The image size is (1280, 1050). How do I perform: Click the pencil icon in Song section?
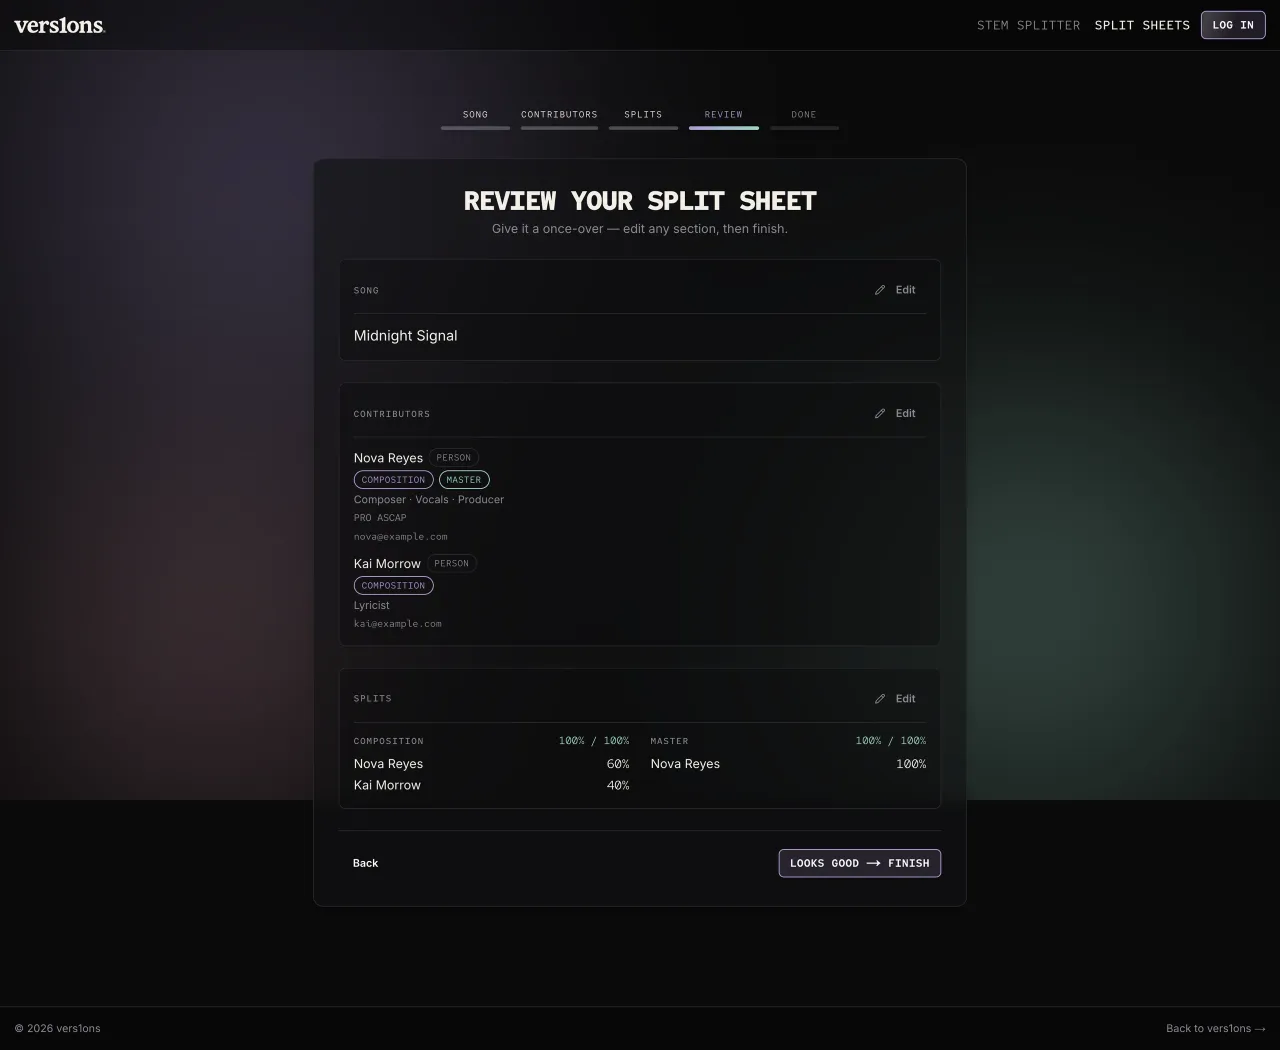(880, 290)
